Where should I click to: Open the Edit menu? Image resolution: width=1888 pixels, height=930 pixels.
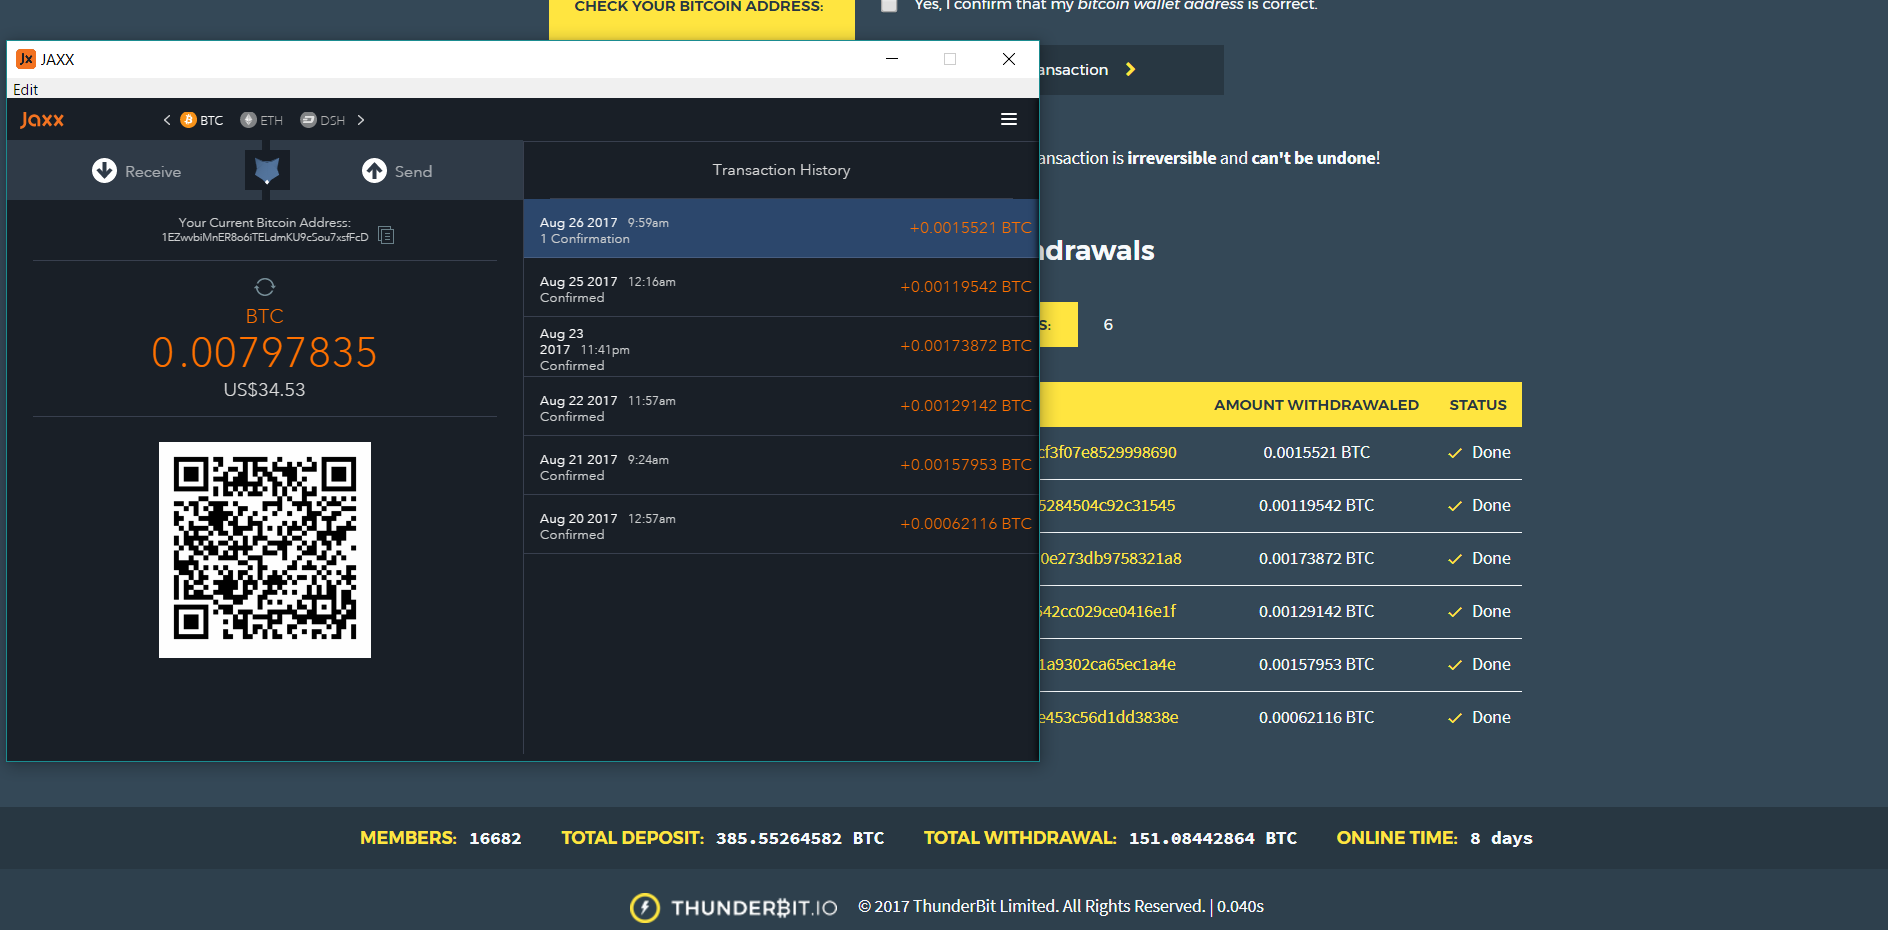tap(25, 89)
